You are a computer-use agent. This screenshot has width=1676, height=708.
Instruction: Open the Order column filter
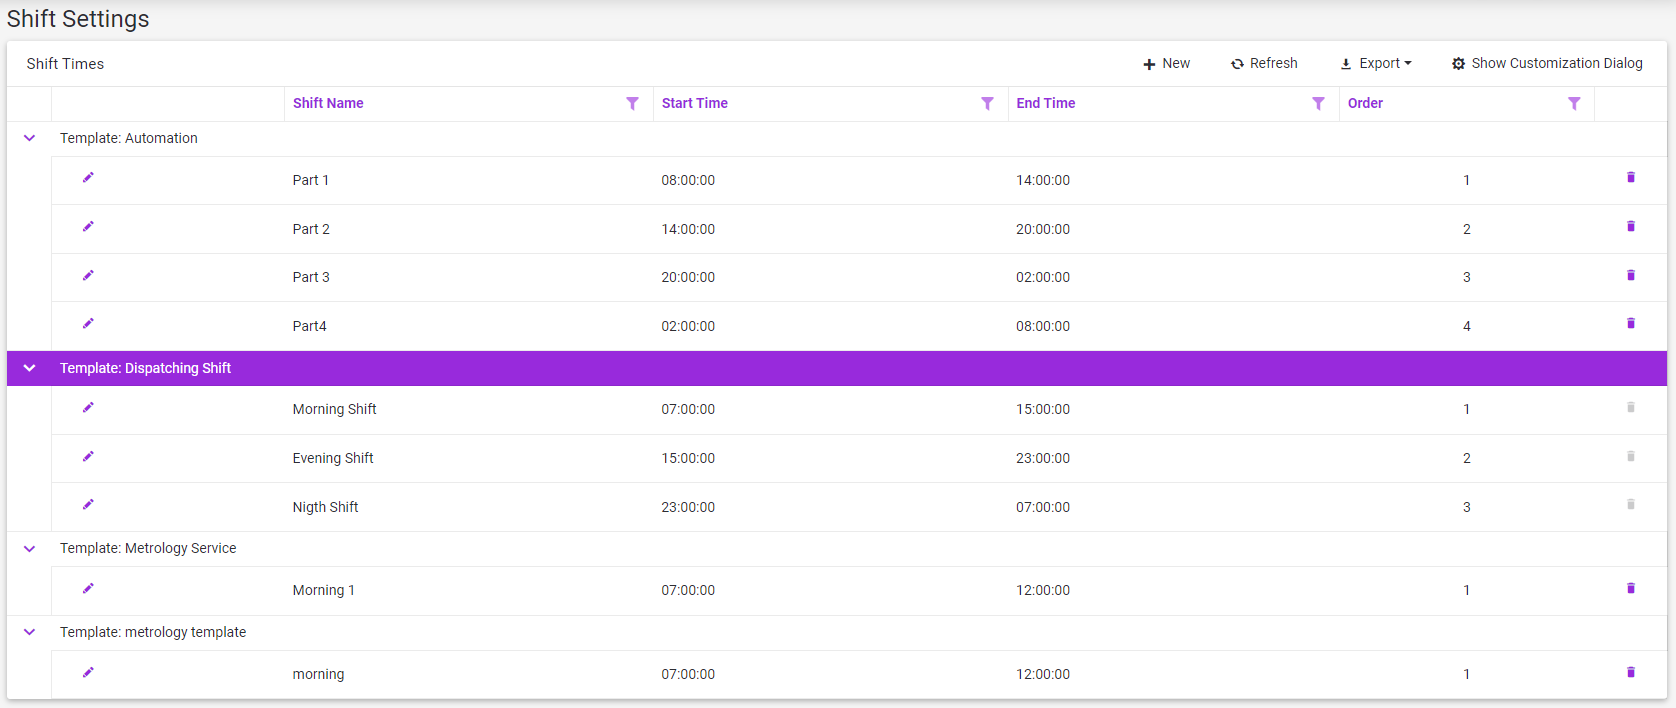click(1574, 104)
